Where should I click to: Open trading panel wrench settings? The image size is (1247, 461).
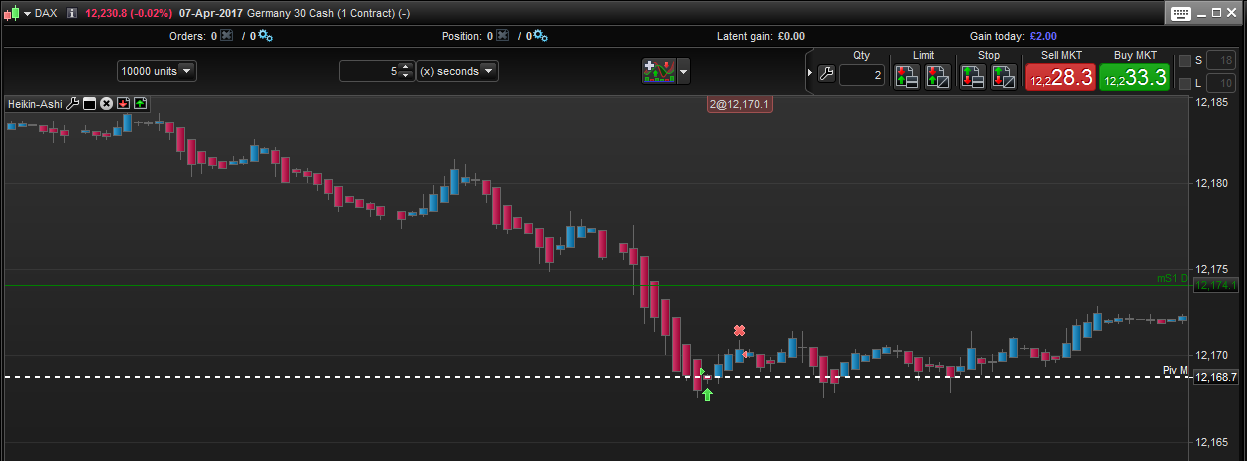pos(826,73)
